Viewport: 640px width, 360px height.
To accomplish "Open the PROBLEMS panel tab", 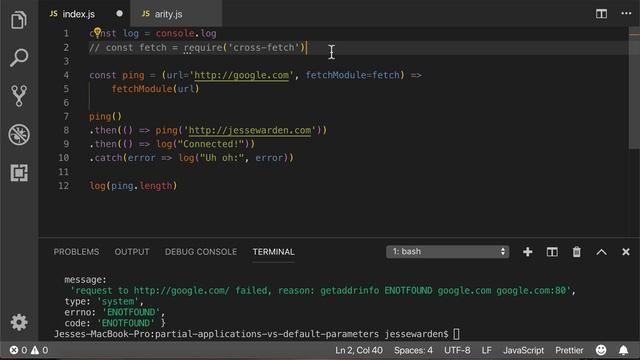I will pyautogui.click(x=76, y=252).
